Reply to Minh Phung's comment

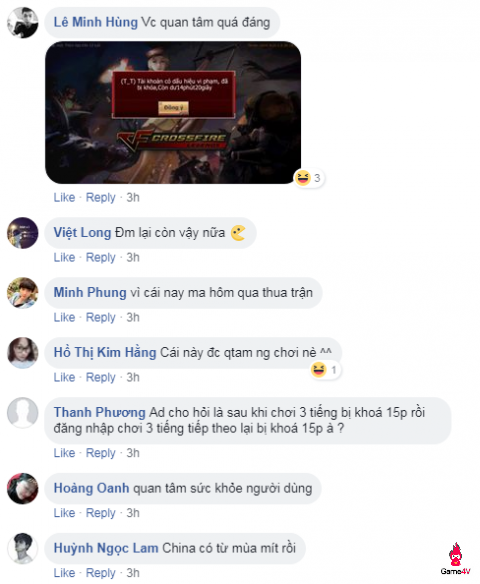[101, 317]
